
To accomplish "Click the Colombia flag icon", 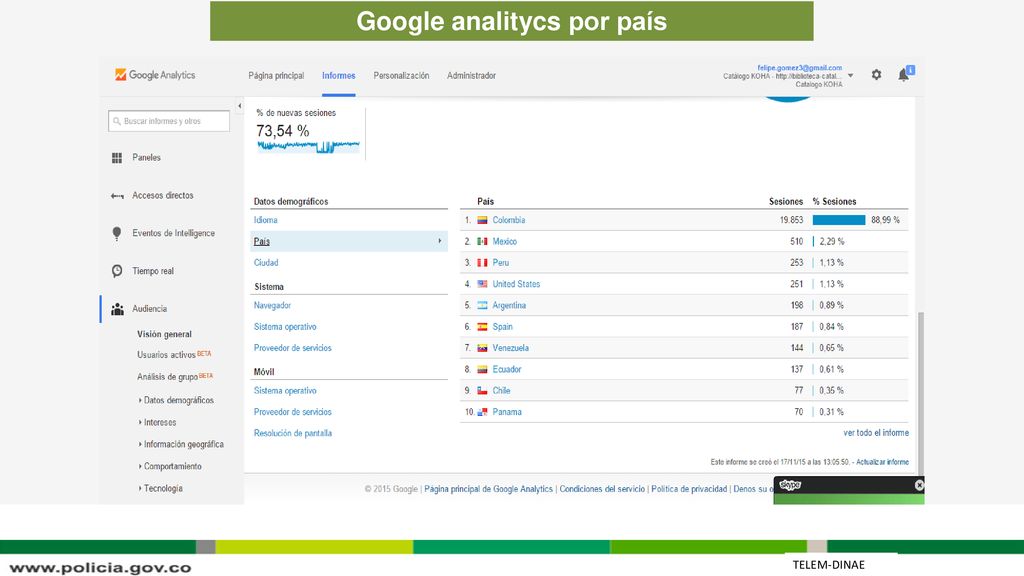I will pos(482,221).
